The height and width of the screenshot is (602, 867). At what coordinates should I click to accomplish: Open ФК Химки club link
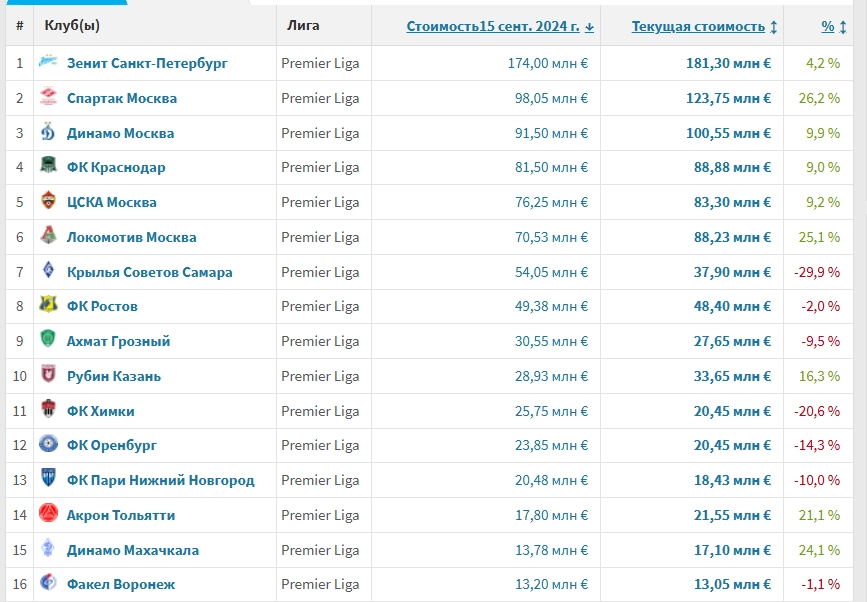click(x=101, y=411)
